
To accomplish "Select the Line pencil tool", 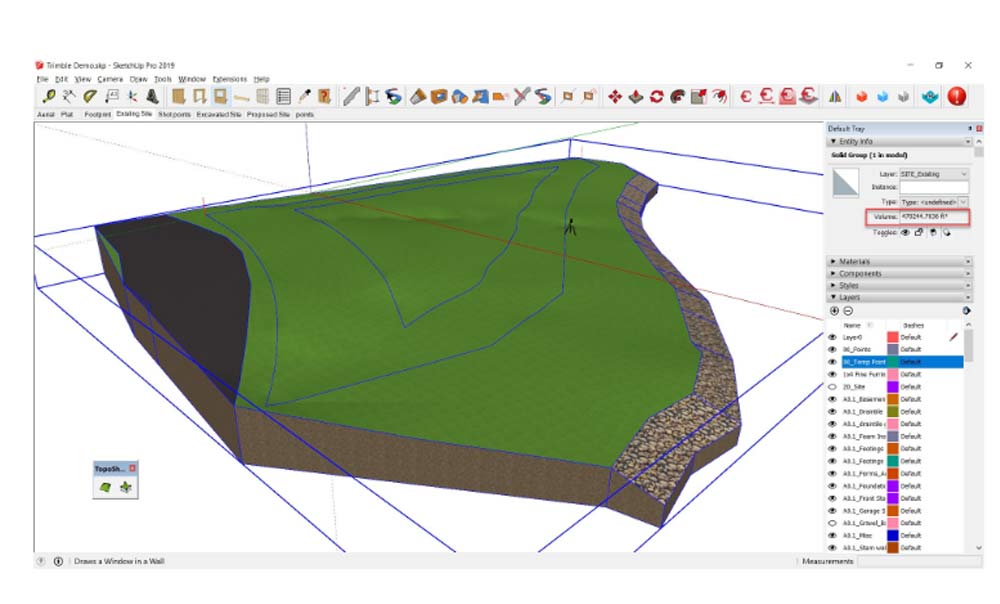I will (351, 97).
